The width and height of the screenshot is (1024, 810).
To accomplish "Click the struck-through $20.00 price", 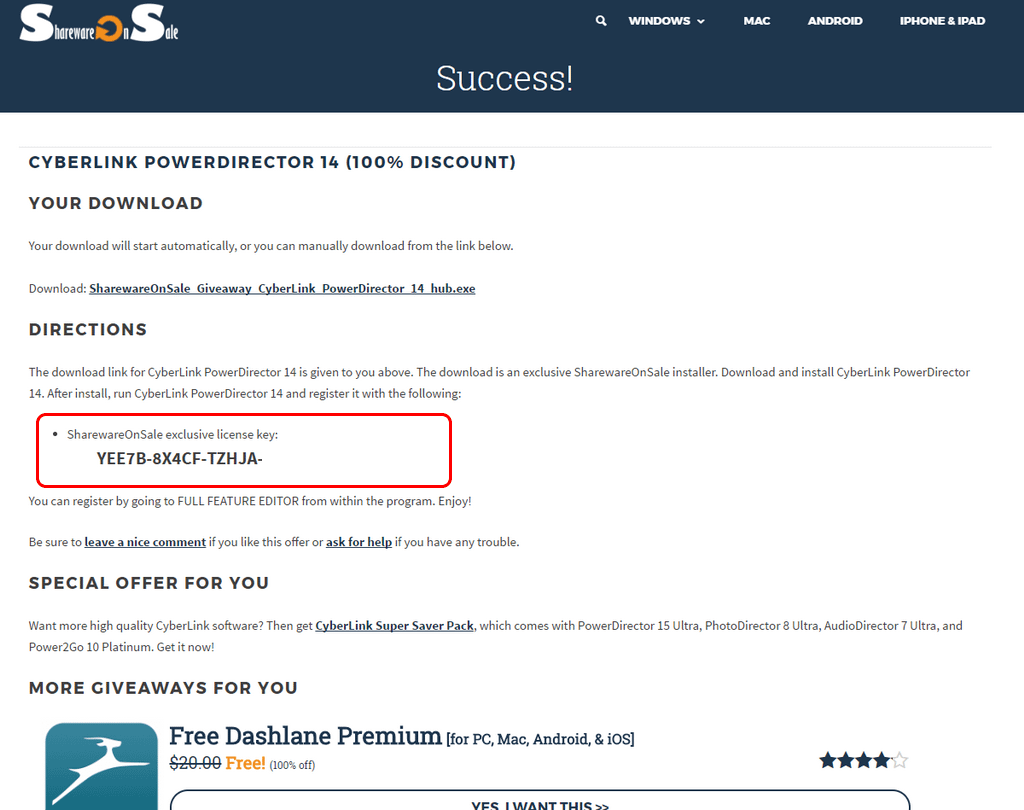I will tap(195, 763).
